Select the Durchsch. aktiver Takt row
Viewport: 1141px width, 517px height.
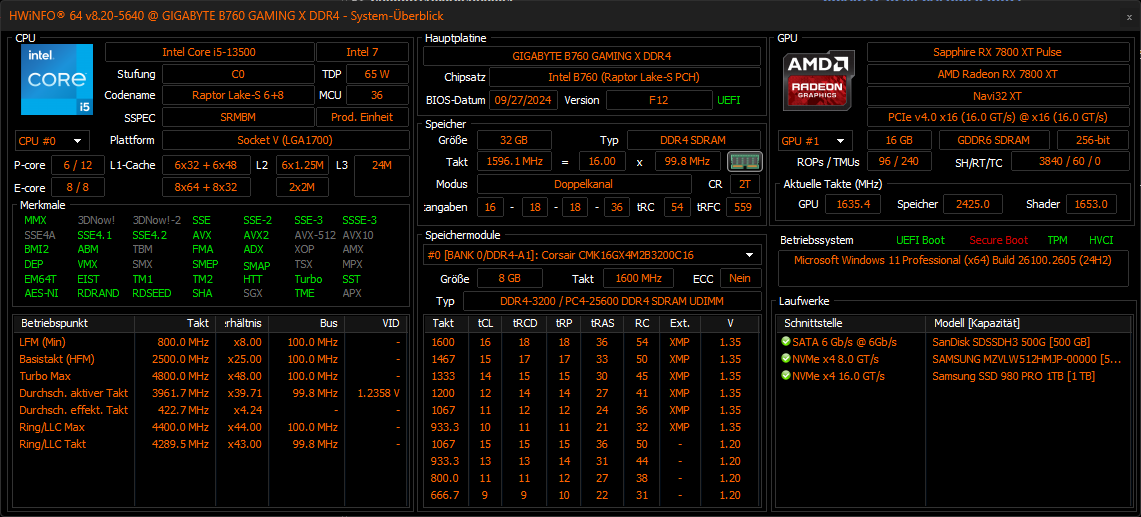[x=212, y=392]
